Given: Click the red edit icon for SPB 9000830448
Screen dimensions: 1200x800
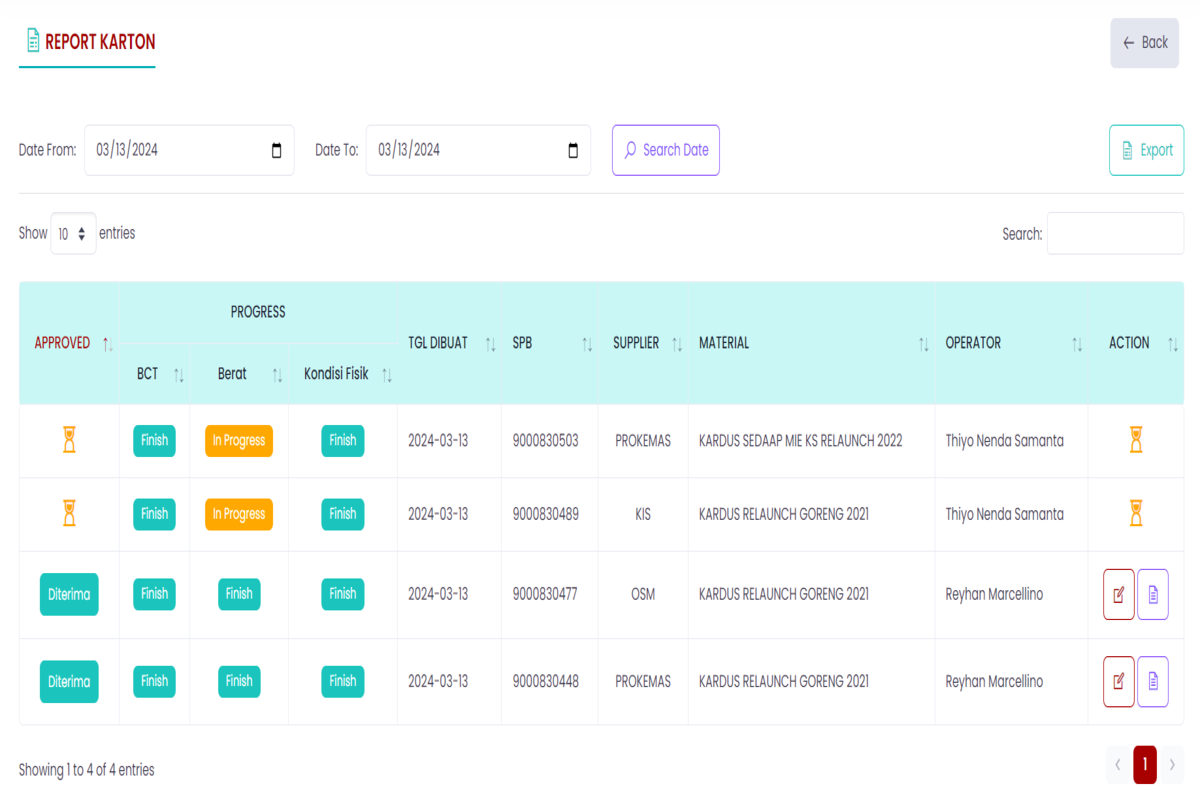Looking at the screenshot, I should pos(1118,682).
